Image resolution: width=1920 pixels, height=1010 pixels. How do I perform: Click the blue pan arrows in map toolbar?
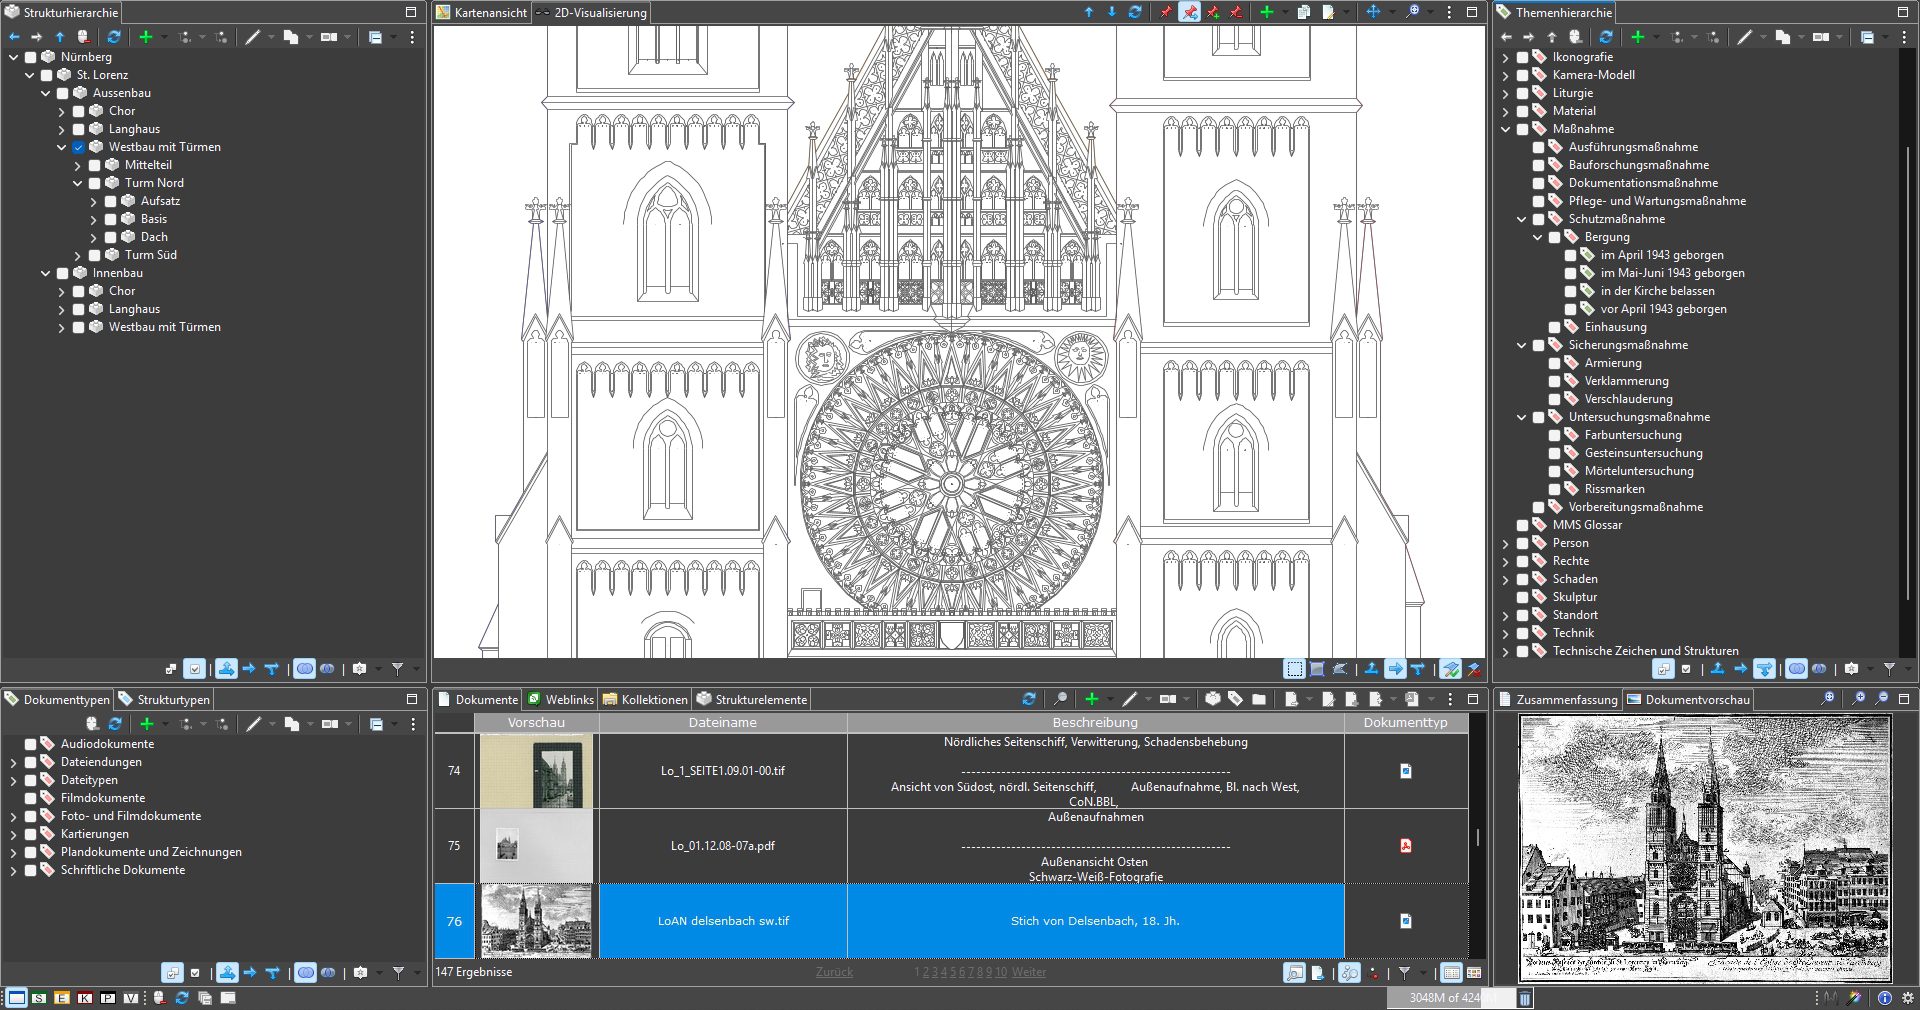1373,12
